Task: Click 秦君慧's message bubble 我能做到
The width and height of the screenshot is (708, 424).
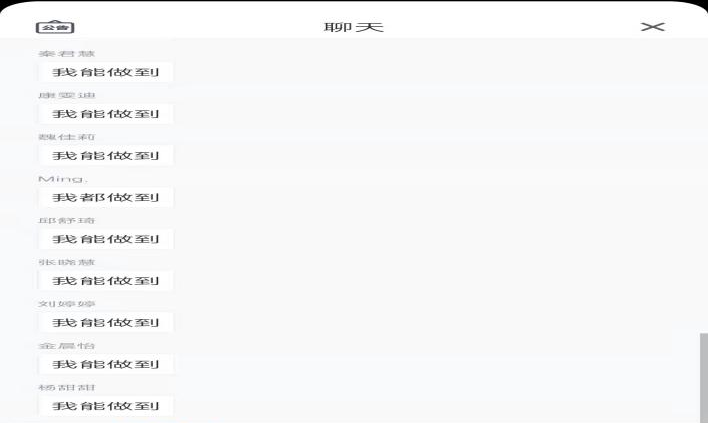Action: pos(106,72)
